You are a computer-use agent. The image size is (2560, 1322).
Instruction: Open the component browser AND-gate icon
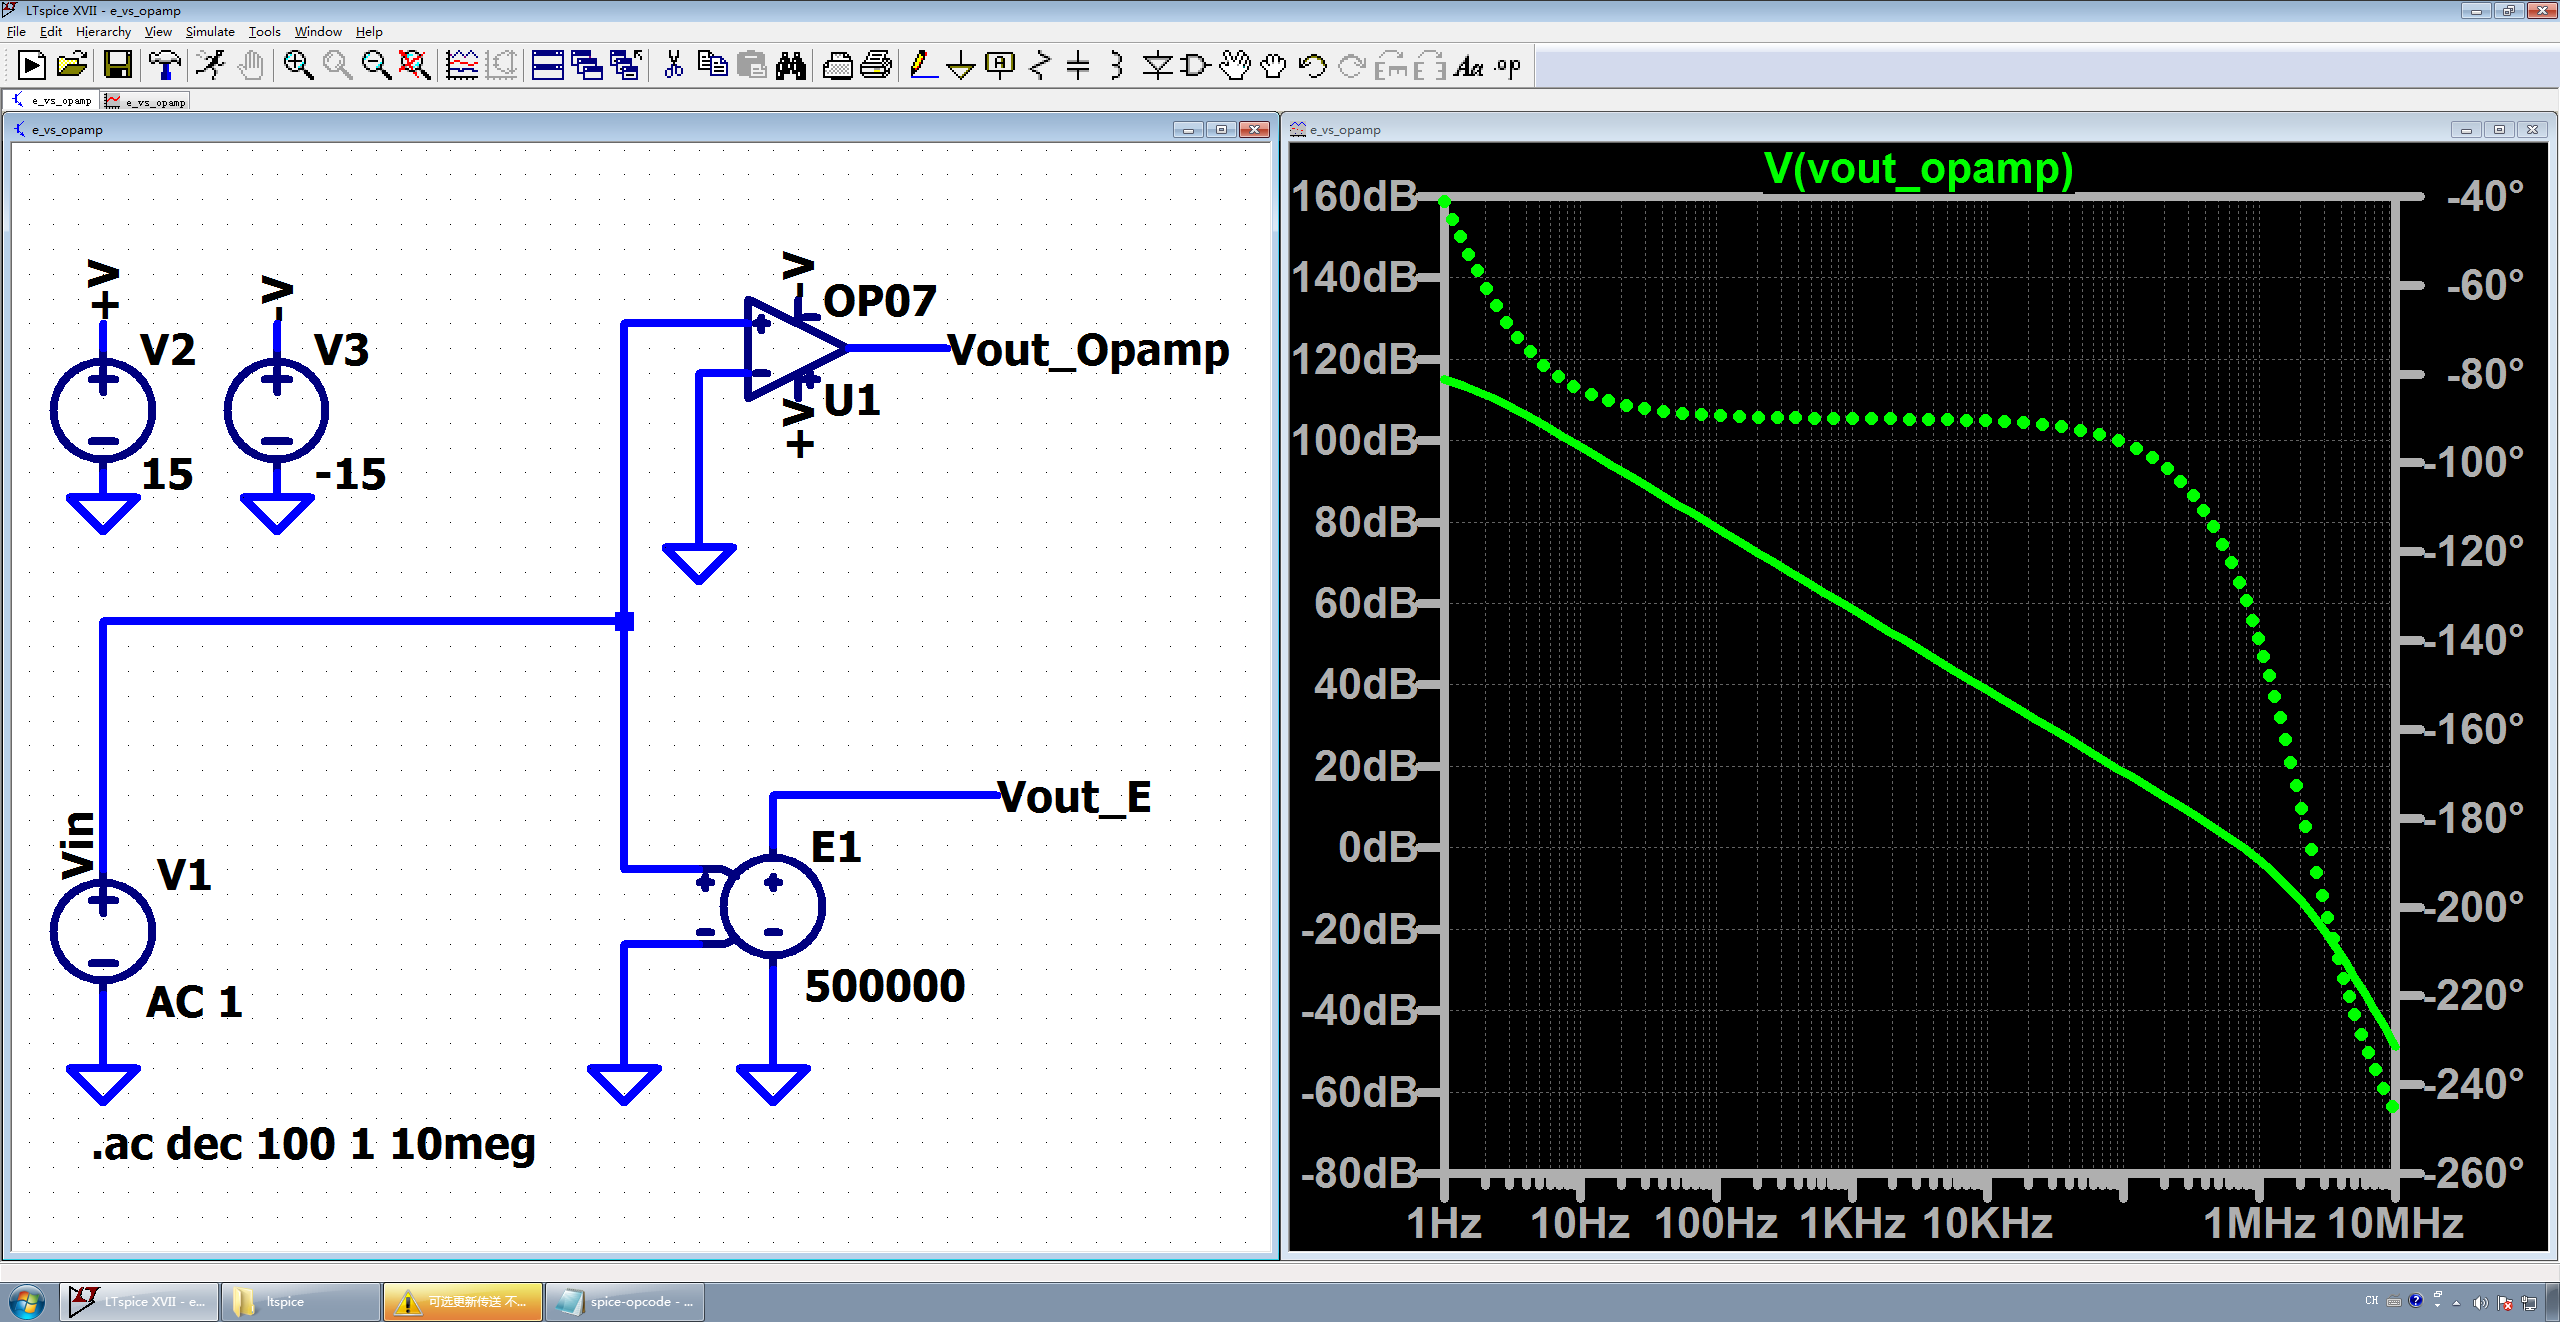1195,66
